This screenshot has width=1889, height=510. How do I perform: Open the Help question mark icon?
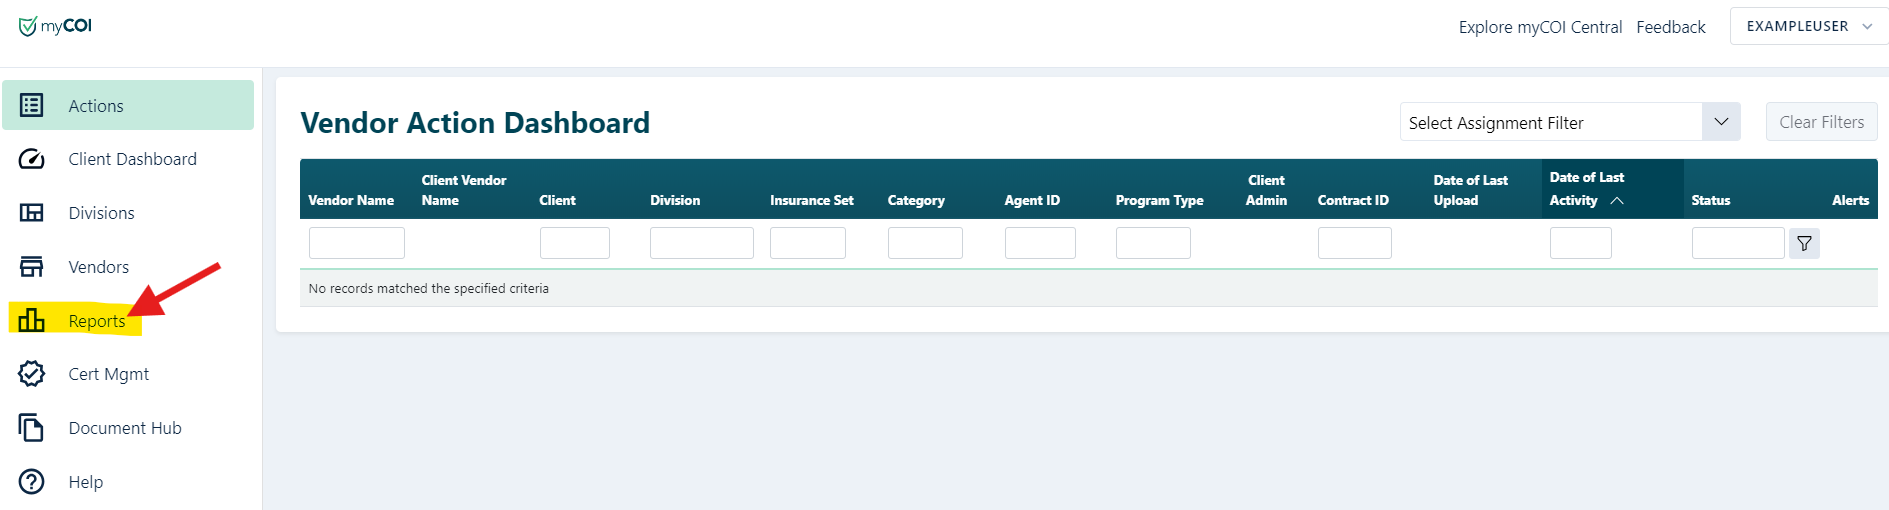[x=32, y=482]
